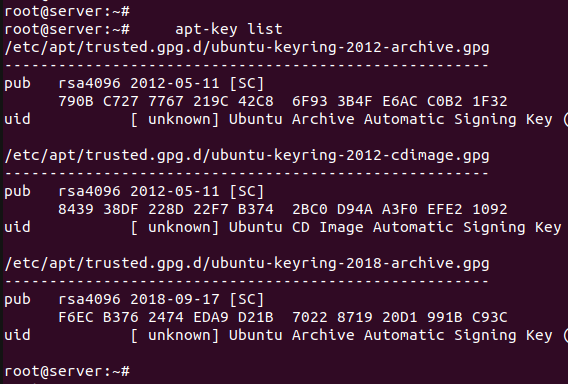Viewport: 568px width, 384px height.
Task: Click the dashed separator under the cdimage path
Action: point(247,174)
